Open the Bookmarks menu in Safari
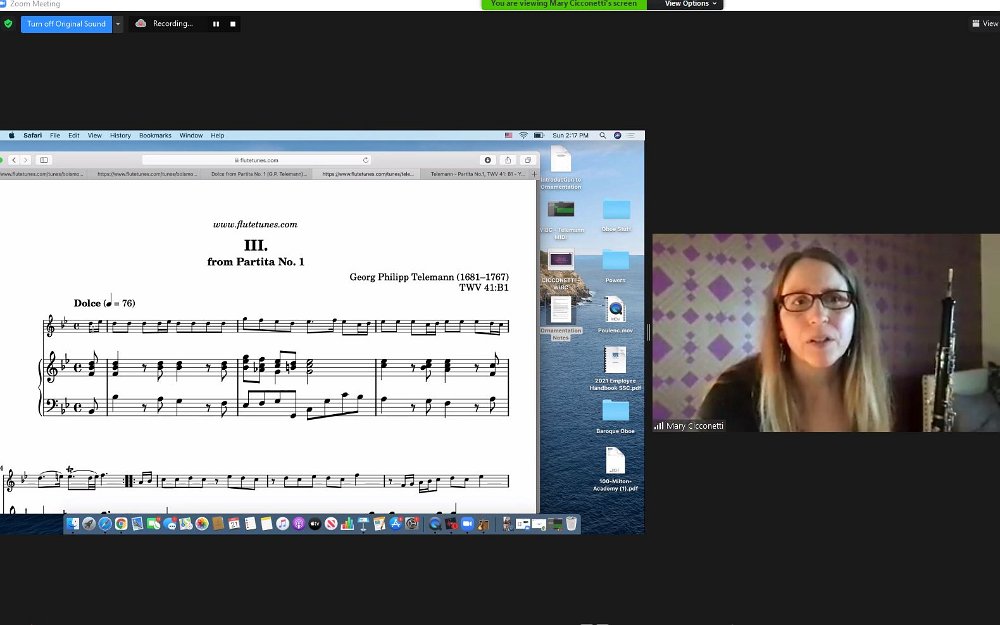Screen dimensions: 1000x625 click(155, 135)
